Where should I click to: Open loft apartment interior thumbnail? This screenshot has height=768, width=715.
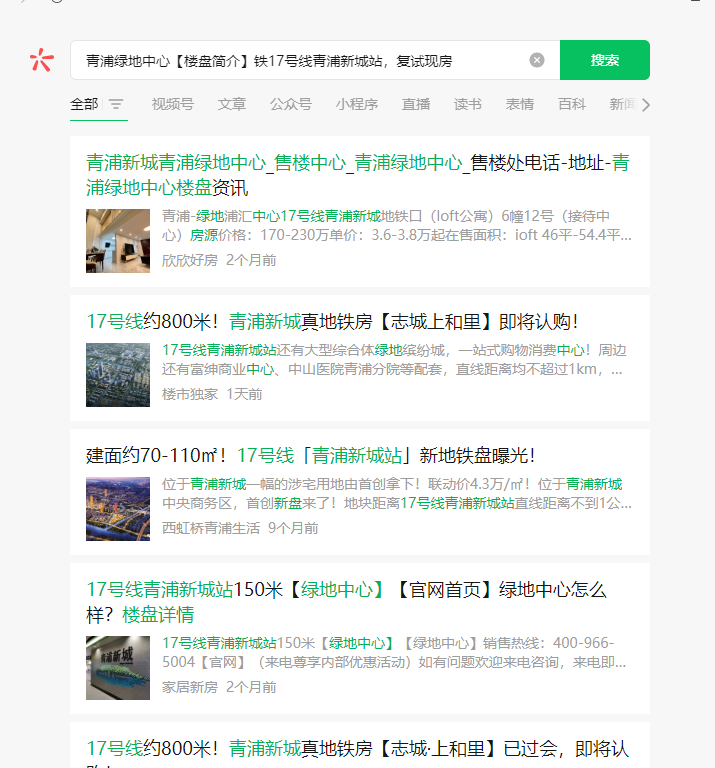click(x=118, y=241)
